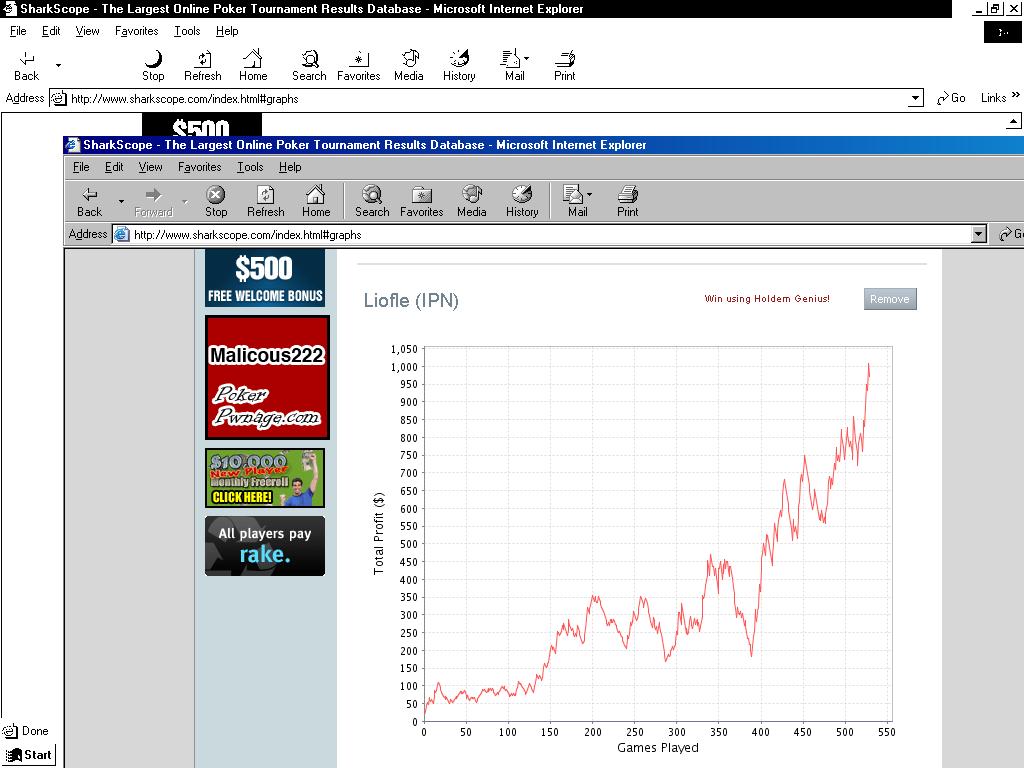Expand the Back history arrow in the front window
Viewport: 1024px width, 768px height.
121,201
